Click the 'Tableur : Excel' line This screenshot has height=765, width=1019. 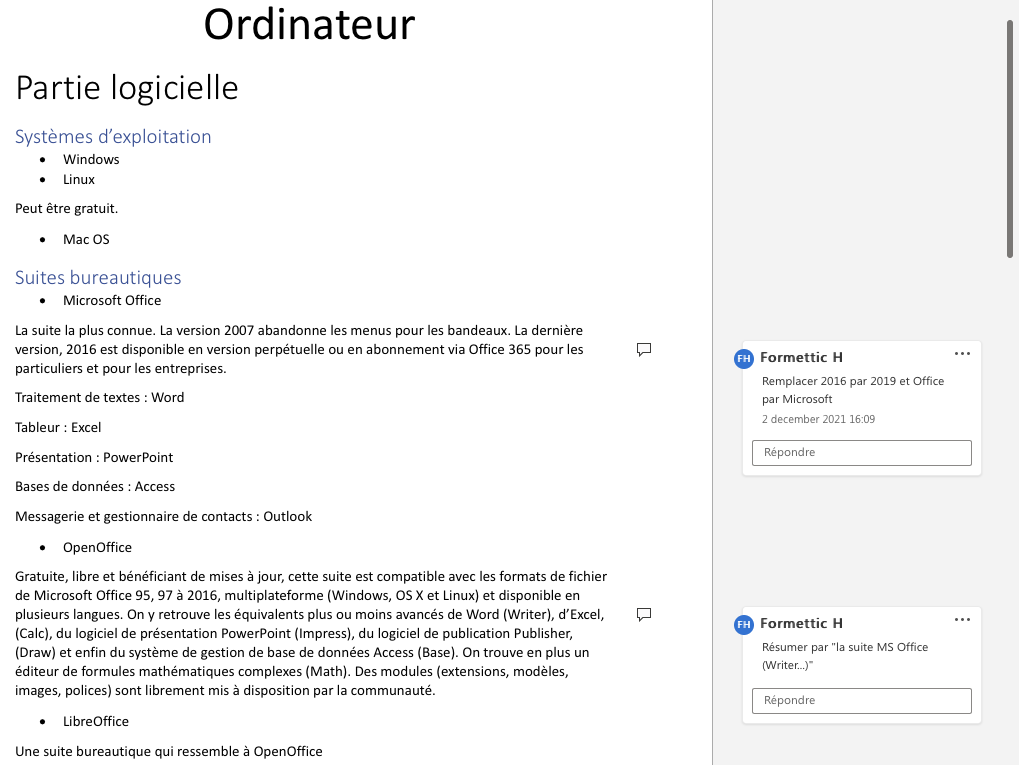click(x=58, y=427)
